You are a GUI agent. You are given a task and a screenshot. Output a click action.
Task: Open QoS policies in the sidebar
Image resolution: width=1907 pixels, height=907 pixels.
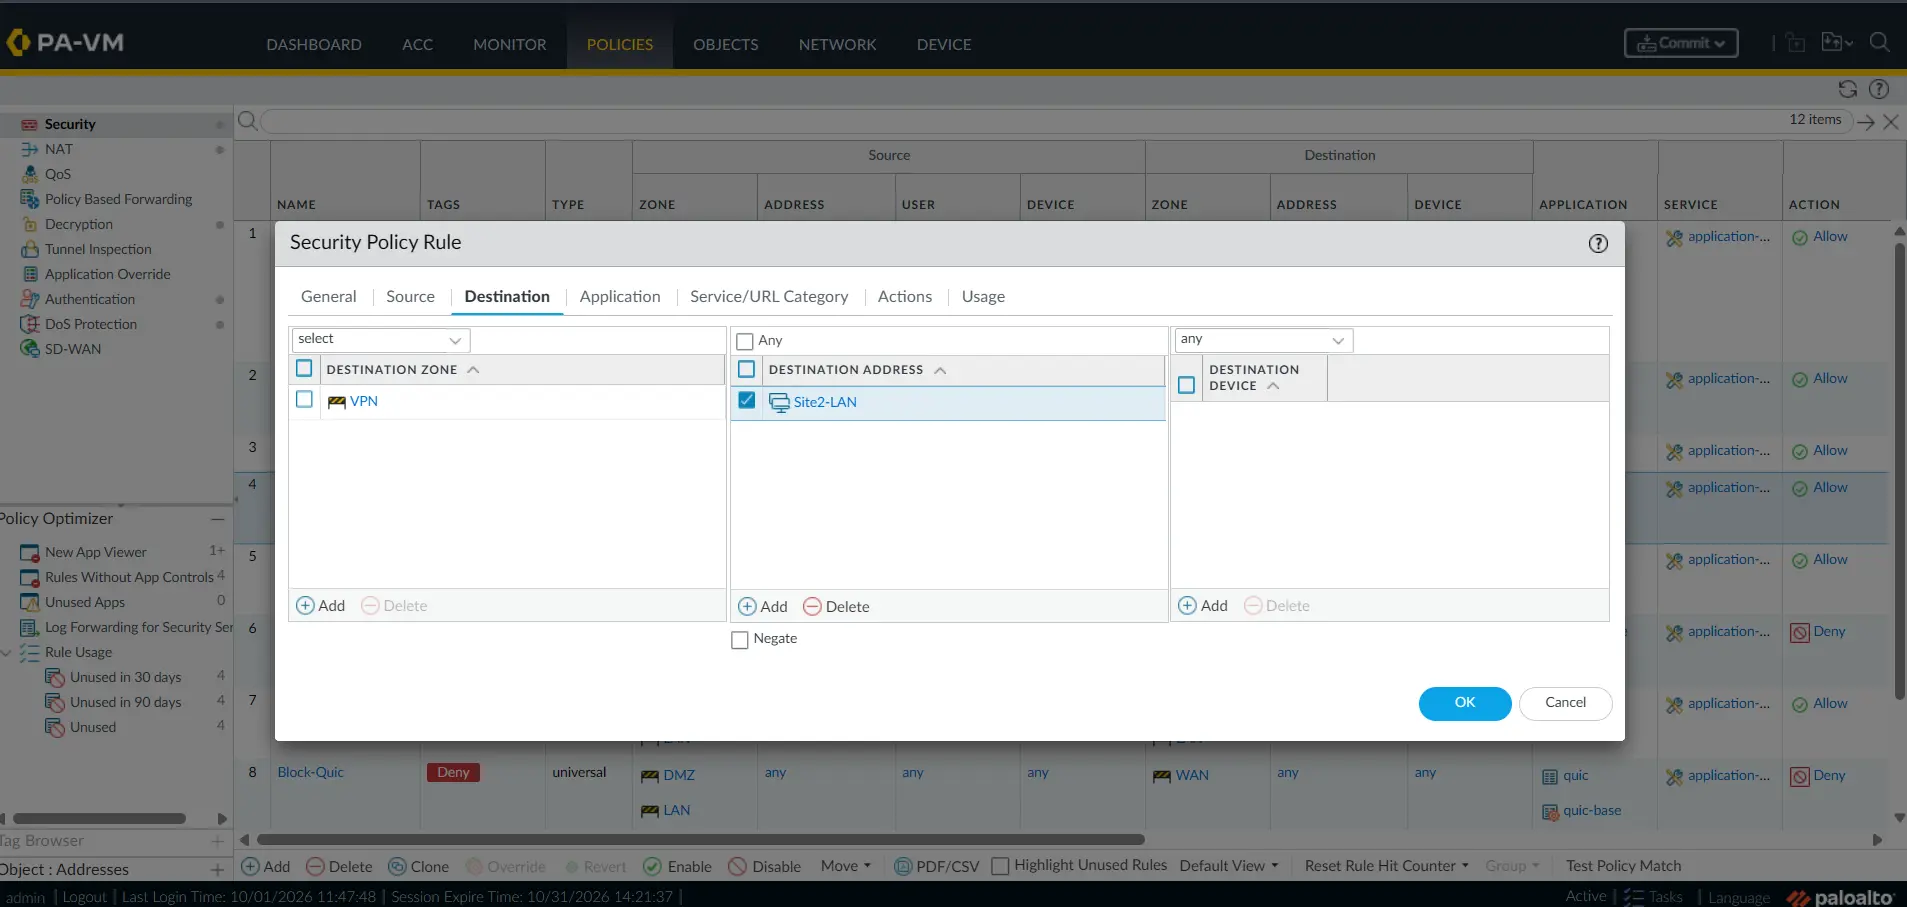click(58, 174)
